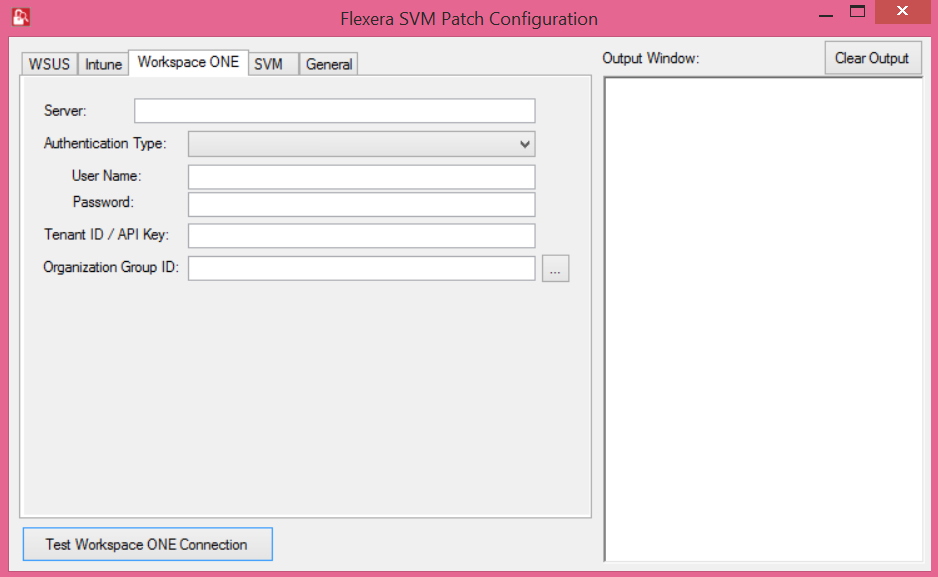Close the Flexera SVM Patch Configuration window
Viewport: 938px width, 577px height.
coord(902,12)
